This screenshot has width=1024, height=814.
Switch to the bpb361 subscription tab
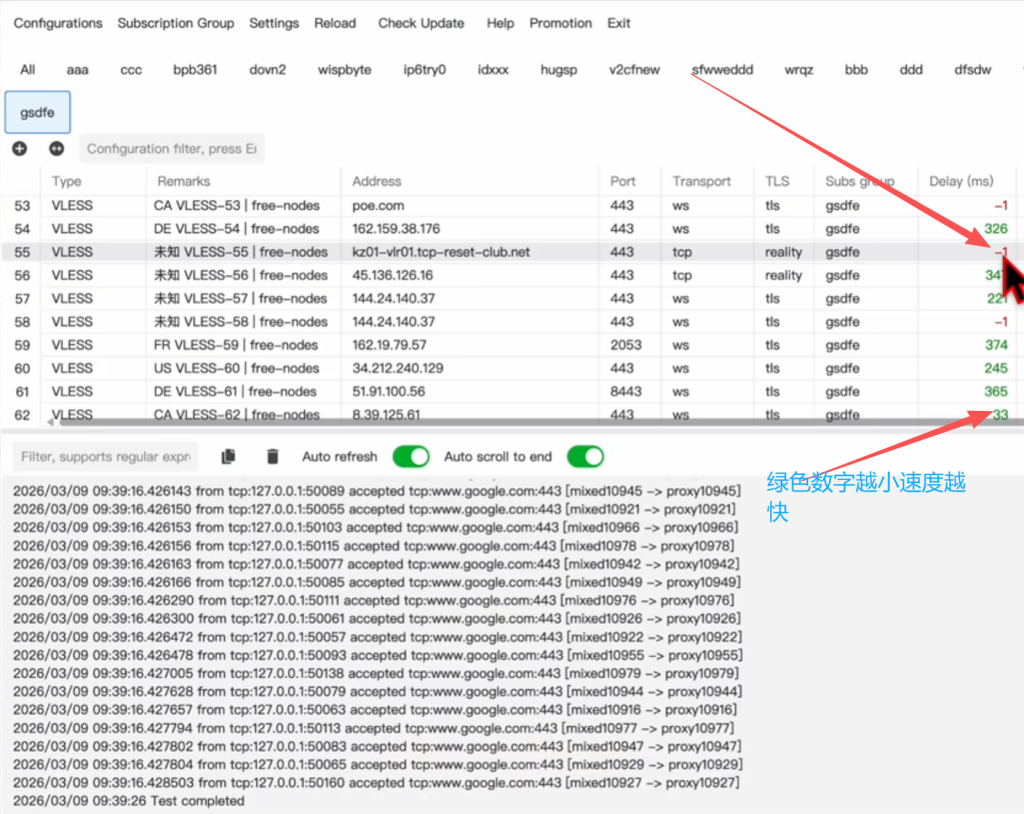coord(195,70)
